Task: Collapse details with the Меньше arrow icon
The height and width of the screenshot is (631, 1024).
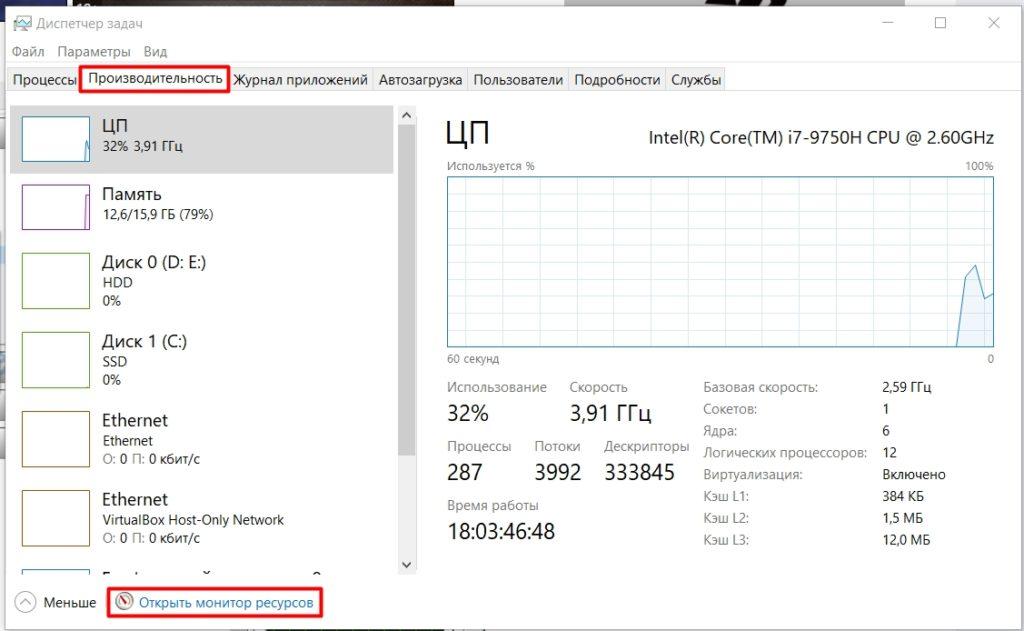Action: tap(25, 602)
